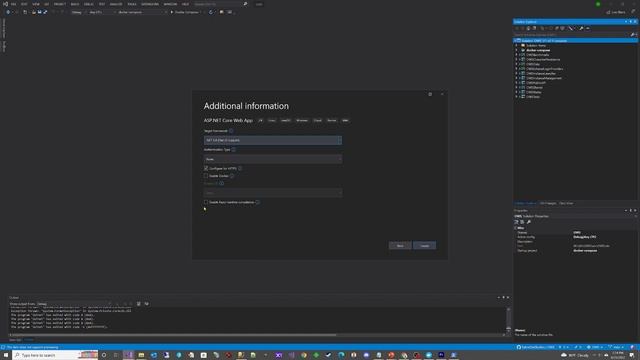The image size is (640, 360).
Task: Open the Debug menu
Action: (x=89, y=4)
